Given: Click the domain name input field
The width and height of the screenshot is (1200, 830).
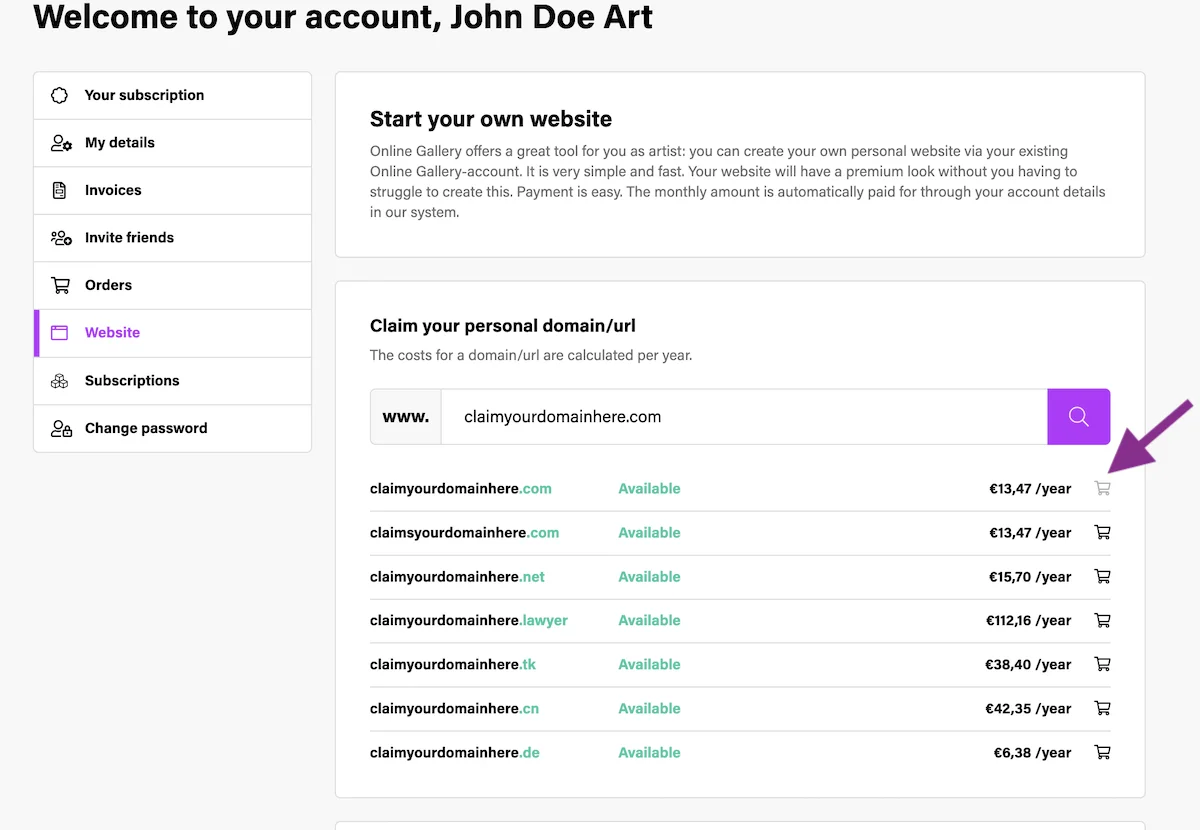Looking at the screenshot, I should pos(744,416).
